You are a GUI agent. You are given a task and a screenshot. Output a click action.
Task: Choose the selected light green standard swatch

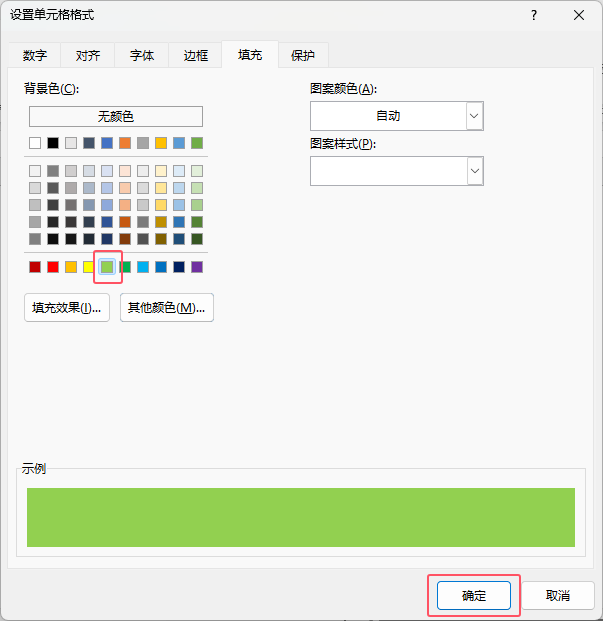[x=107, y=267]
